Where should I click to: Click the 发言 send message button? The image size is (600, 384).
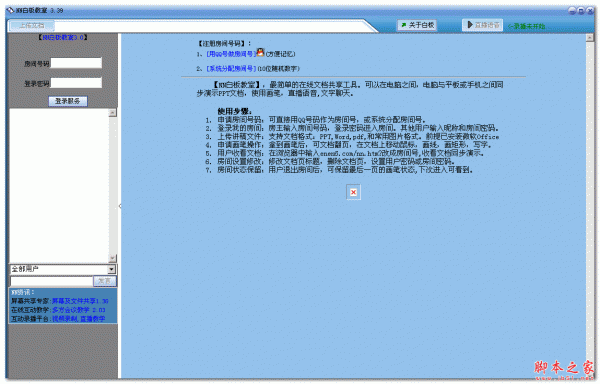pos(104,281)
